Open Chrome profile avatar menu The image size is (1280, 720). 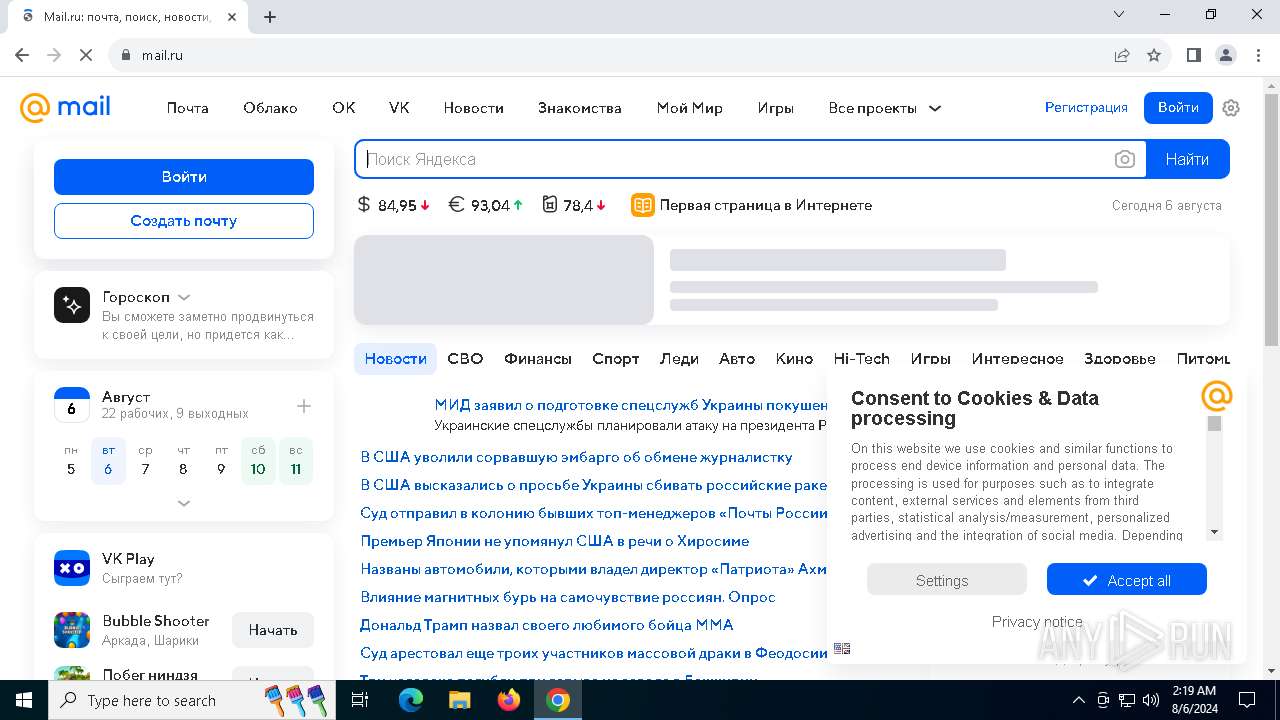point(1226,55)
